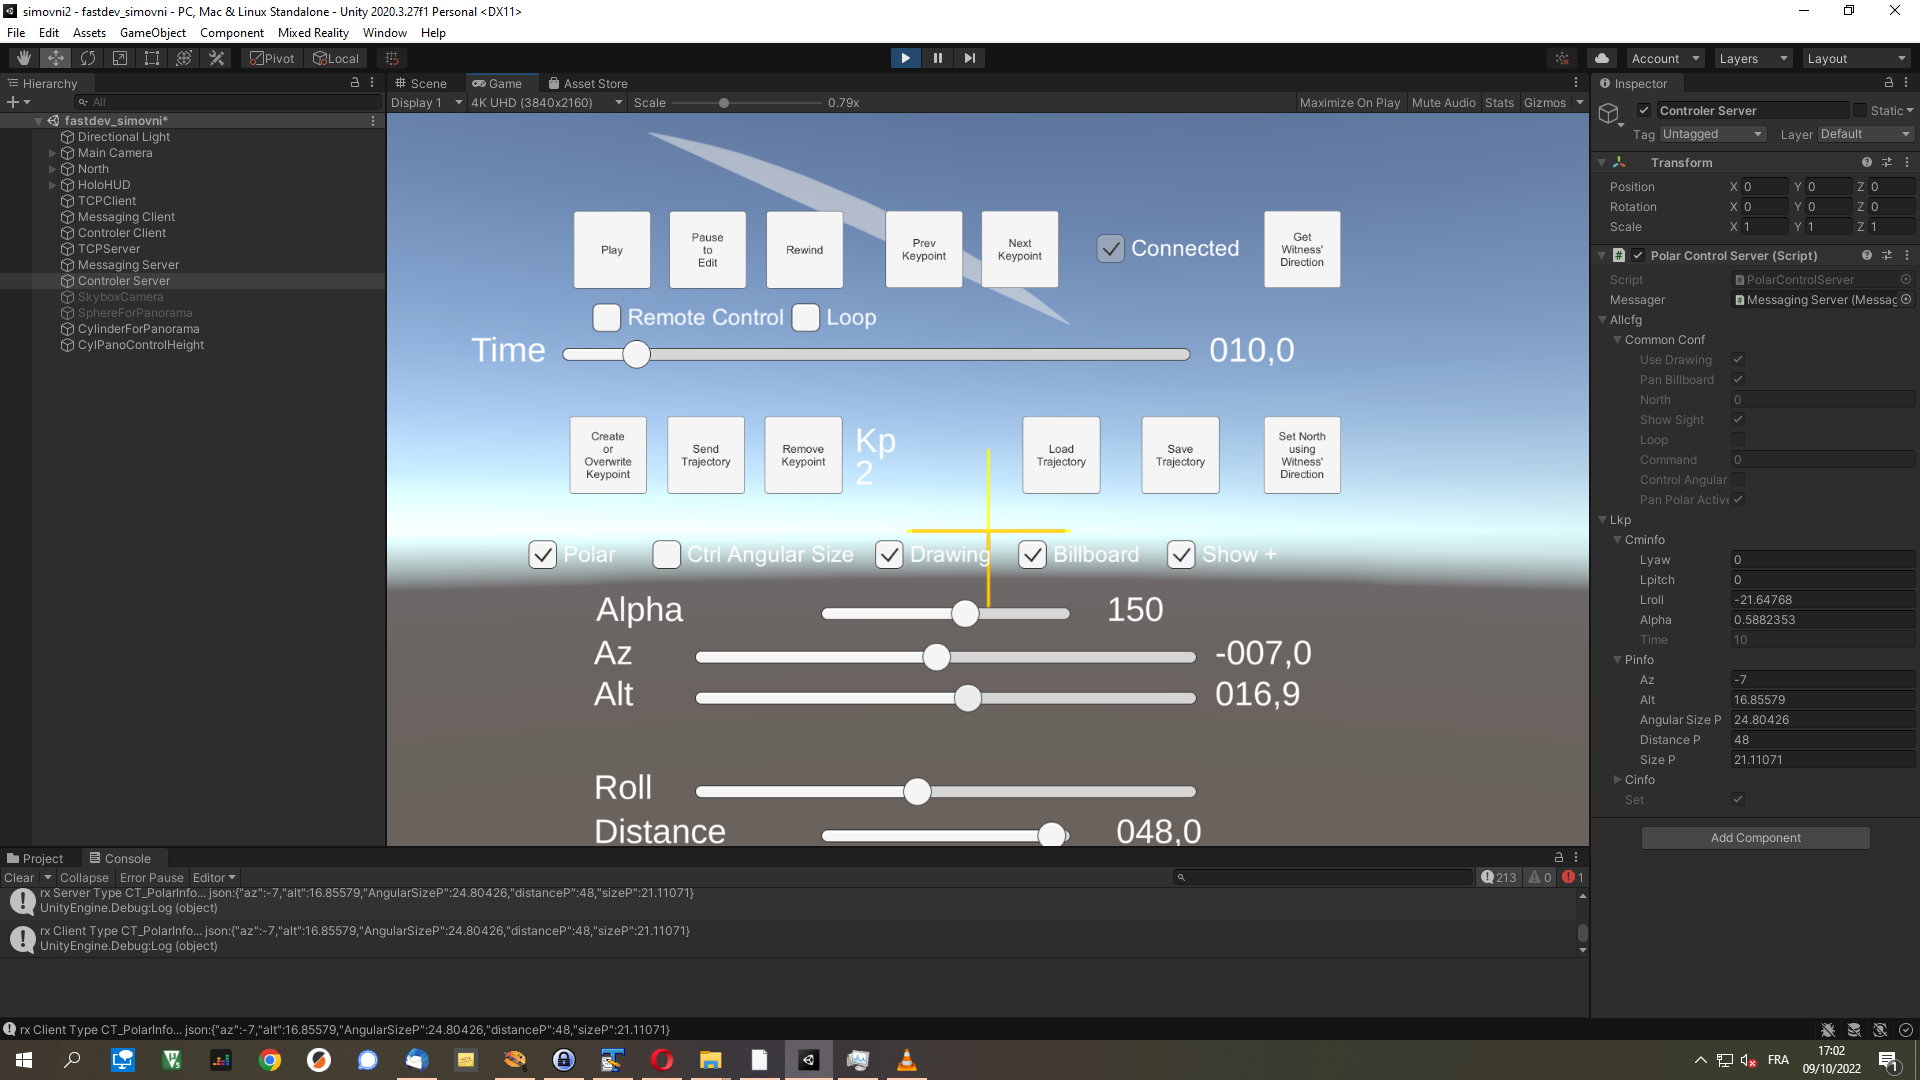1920x1080 pixels.
Task: Select the Rect transform tool
Action: coord(152,58)
